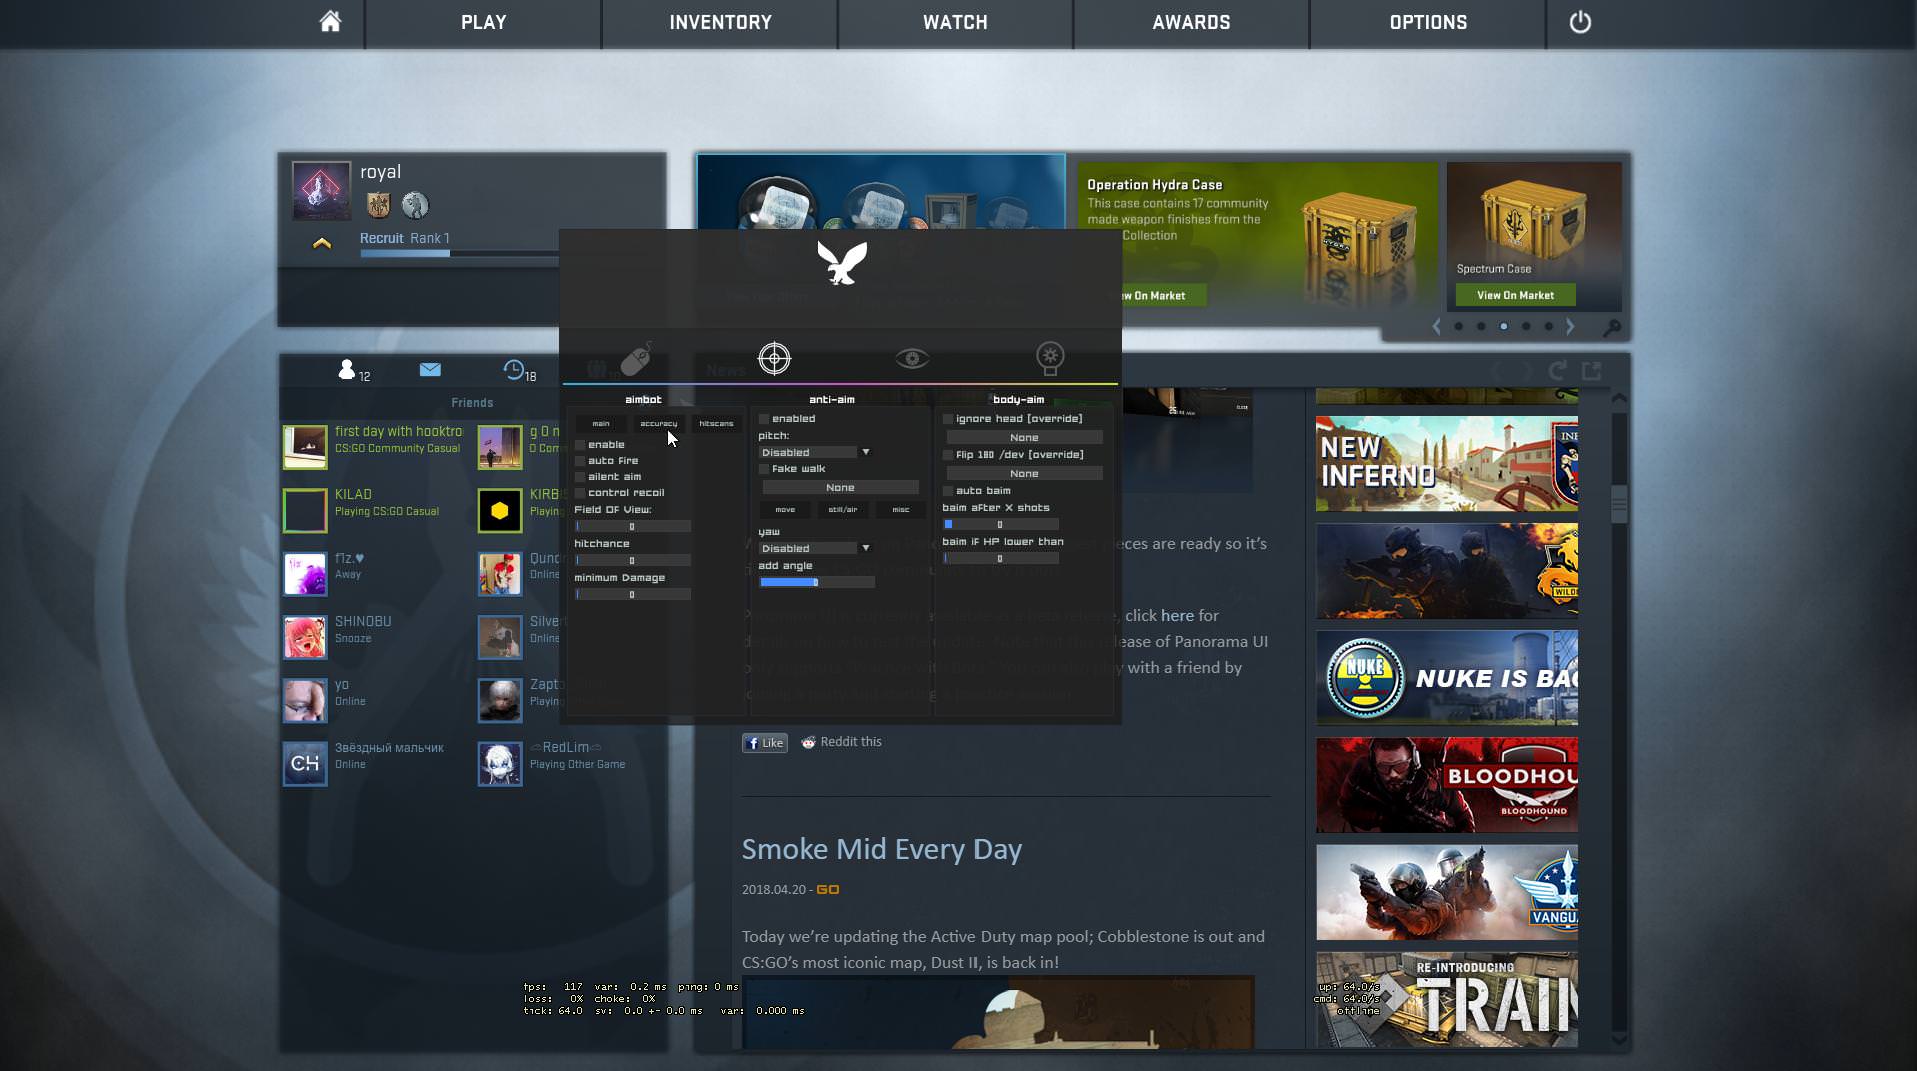Screen dimensions: 1917x1071
Task: Open recent players clock icon
Action: 513,370
